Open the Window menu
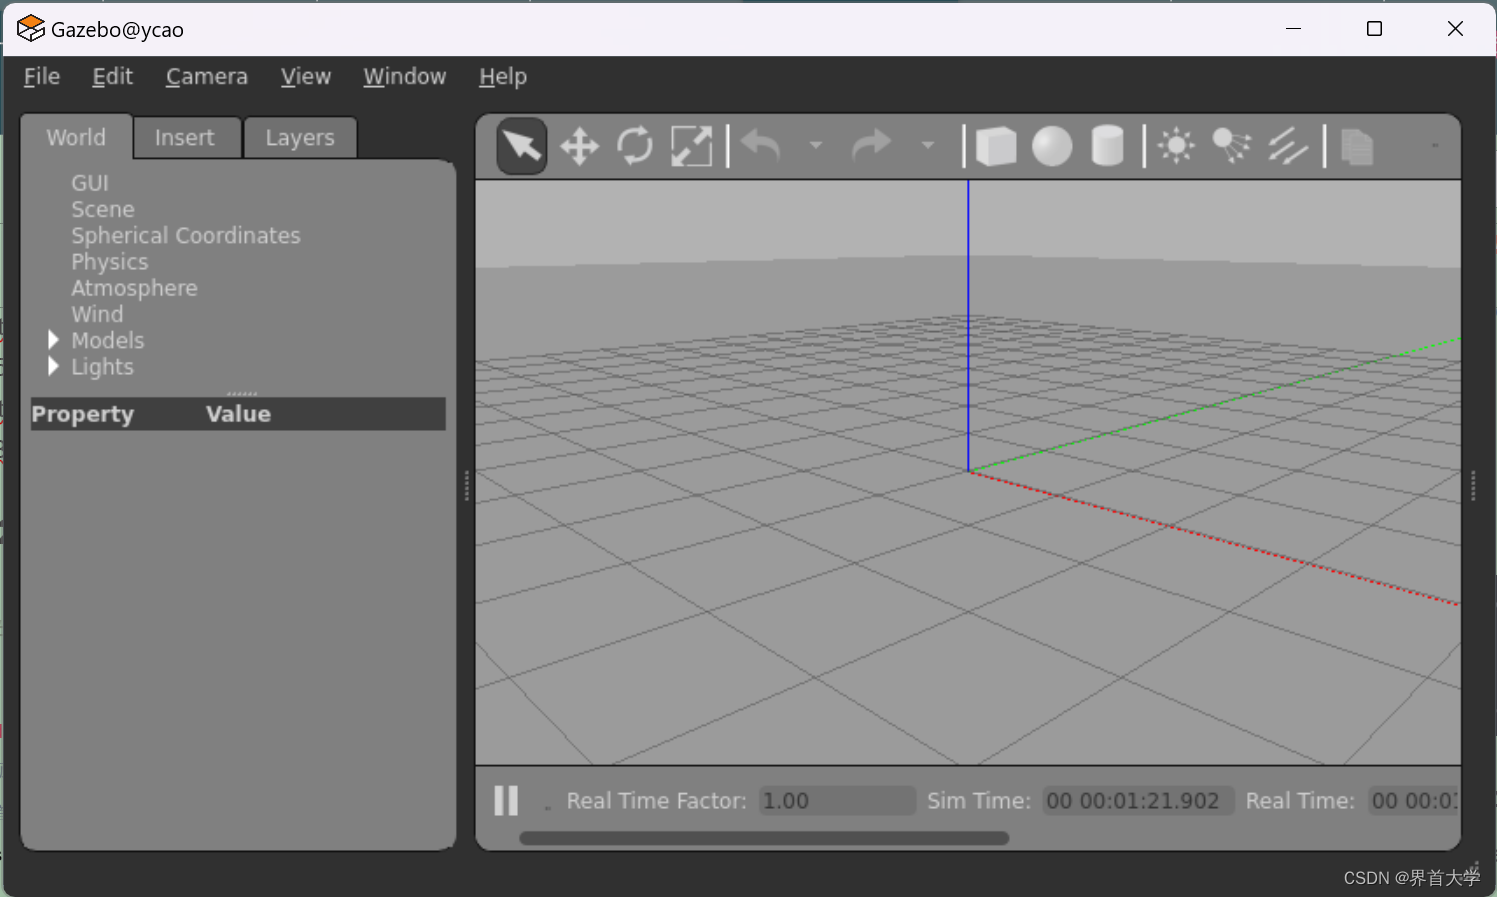The height and width of the screenshot is (897, 1497). (x=404, y=76)
